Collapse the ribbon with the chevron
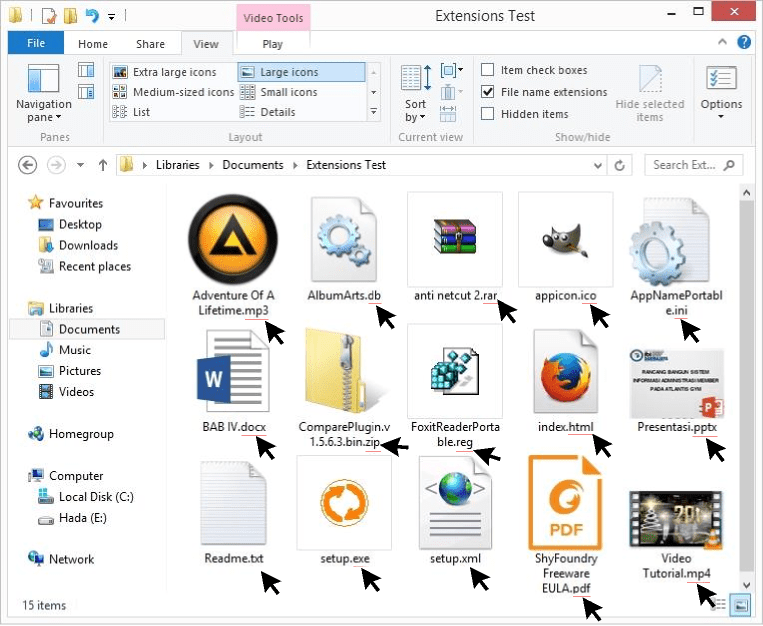 coord(723,42)
